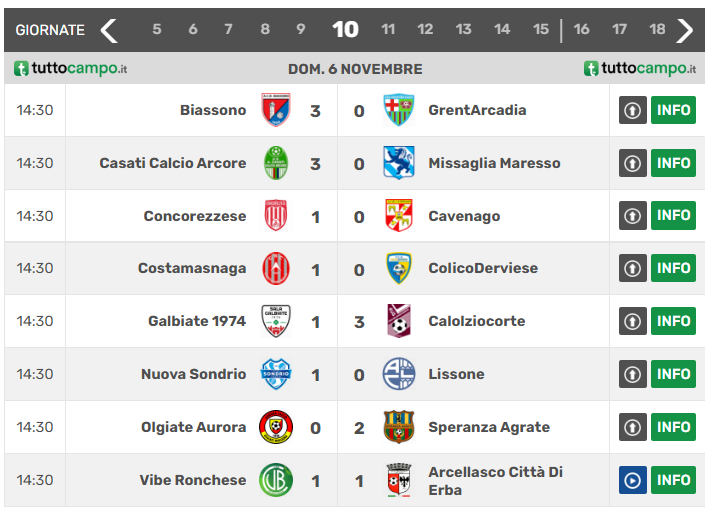Click the Vibe Ronchese team crest
Viewport: 707px width, 508px height.
[276, 480]
